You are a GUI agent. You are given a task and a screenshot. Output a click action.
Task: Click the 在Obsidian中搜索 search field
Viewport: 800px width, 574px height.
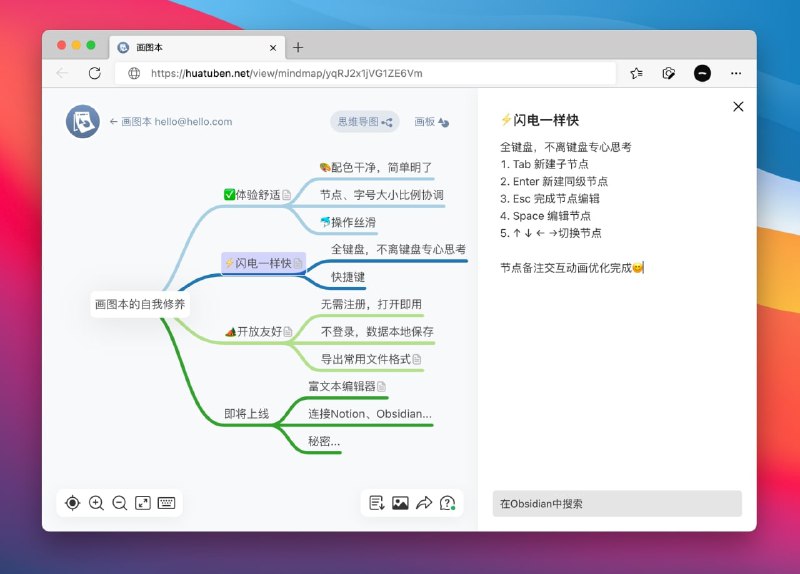(x=617, y=503)
